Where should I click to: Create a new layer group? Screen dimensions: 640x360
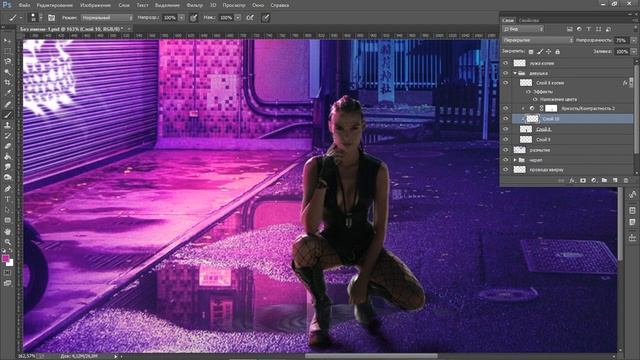604,180
